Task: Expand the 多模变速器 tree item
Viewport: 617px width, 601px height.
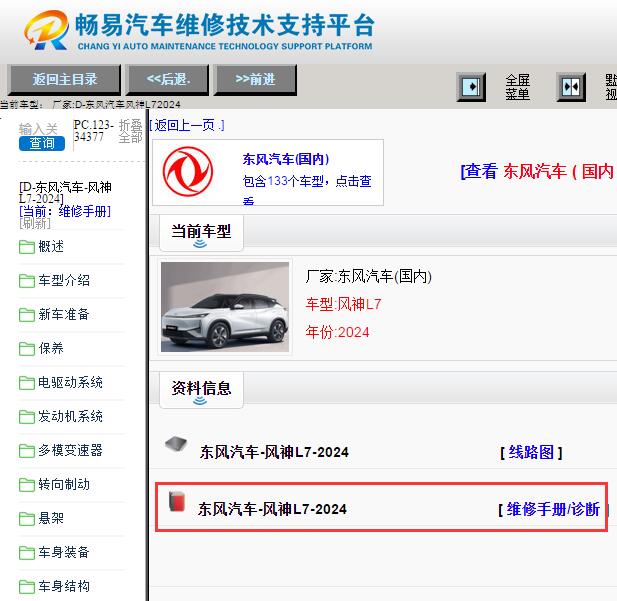Action: point(70,450)
